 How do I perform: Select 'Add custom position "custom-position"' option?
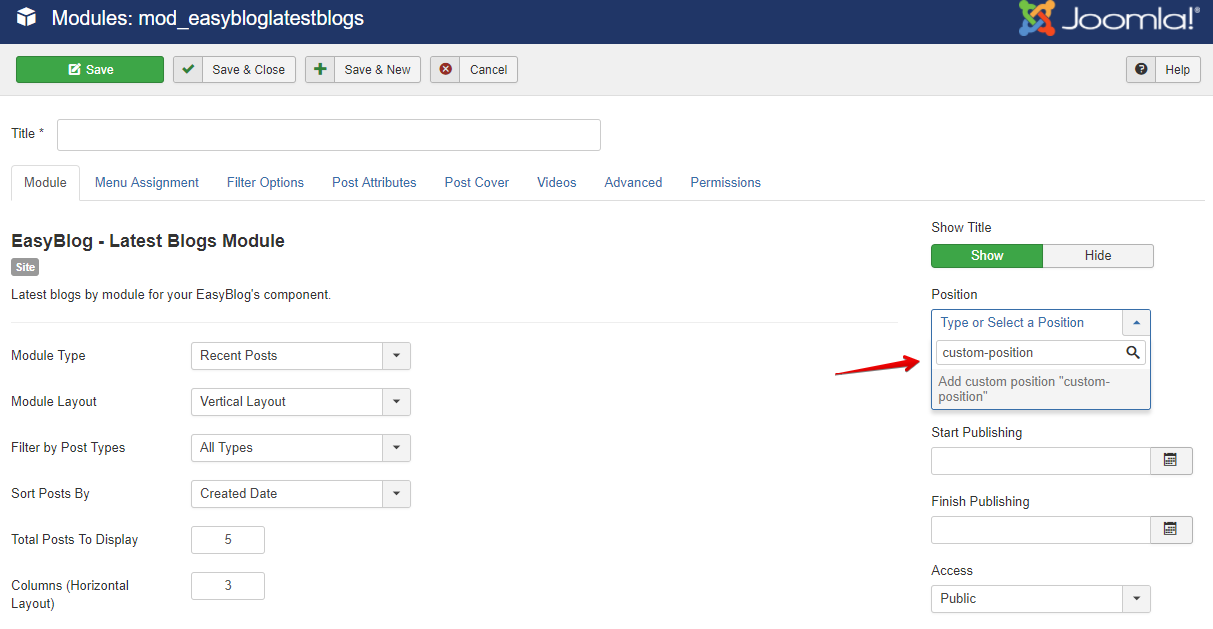click(x=1041, y=389)
